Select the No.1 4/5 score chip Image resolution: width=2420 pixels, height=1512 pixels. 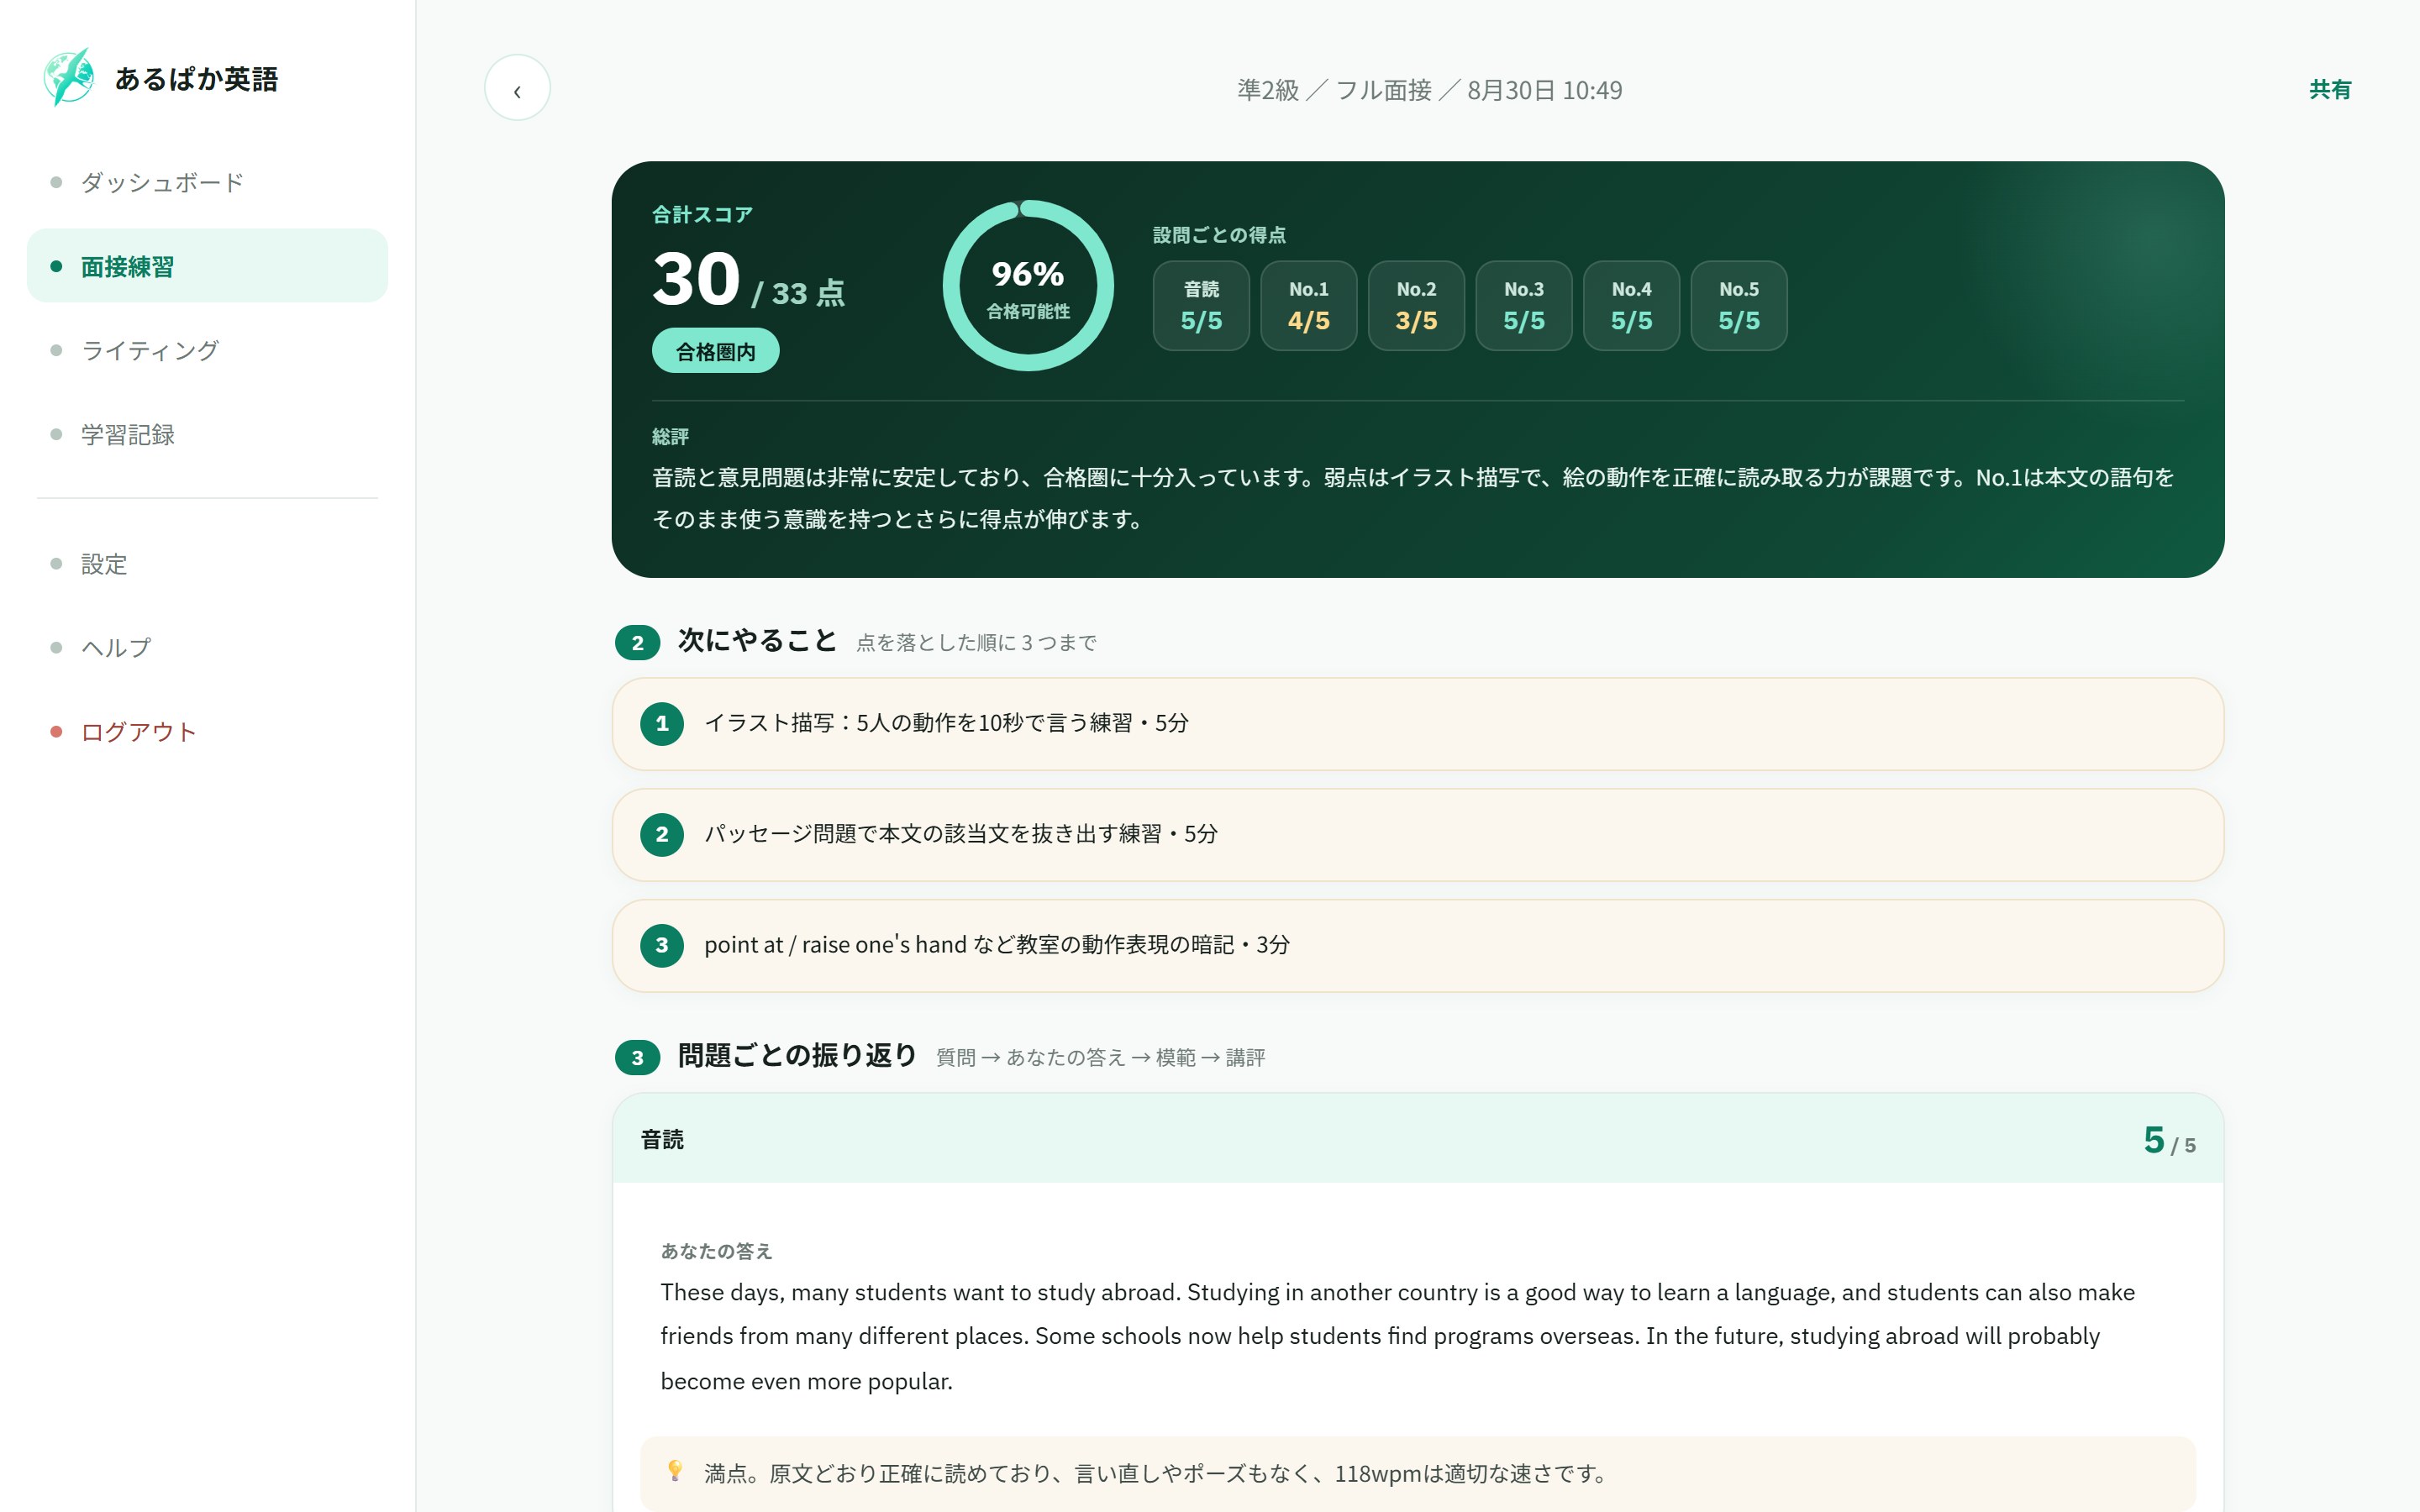coord(1309,306)
